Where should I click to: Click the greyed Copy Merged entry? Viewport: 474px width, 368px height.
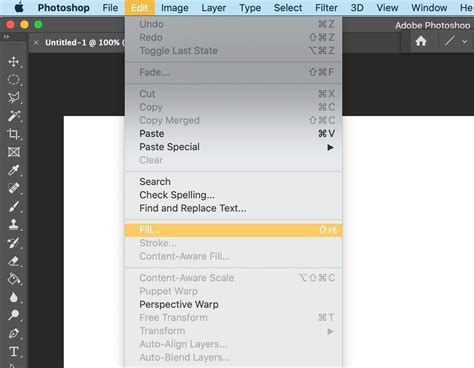(x=233, y=120)
